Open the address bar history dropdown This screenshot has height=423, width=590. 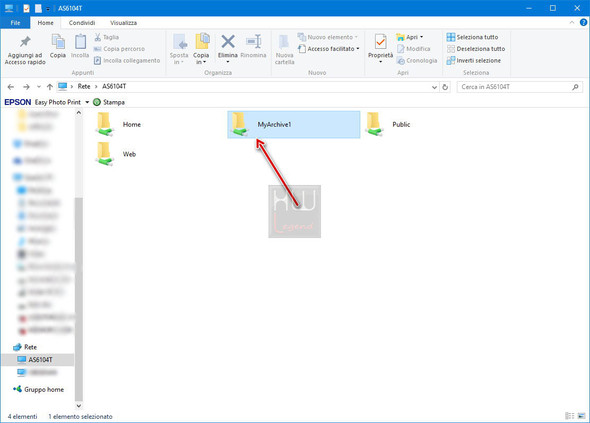coord(434,87)
